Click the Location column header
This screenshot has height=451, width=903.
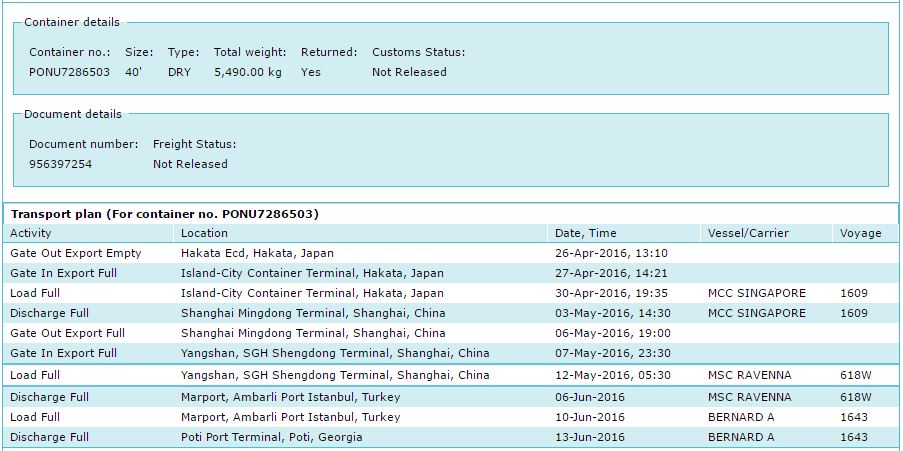(x=204, y=233)
